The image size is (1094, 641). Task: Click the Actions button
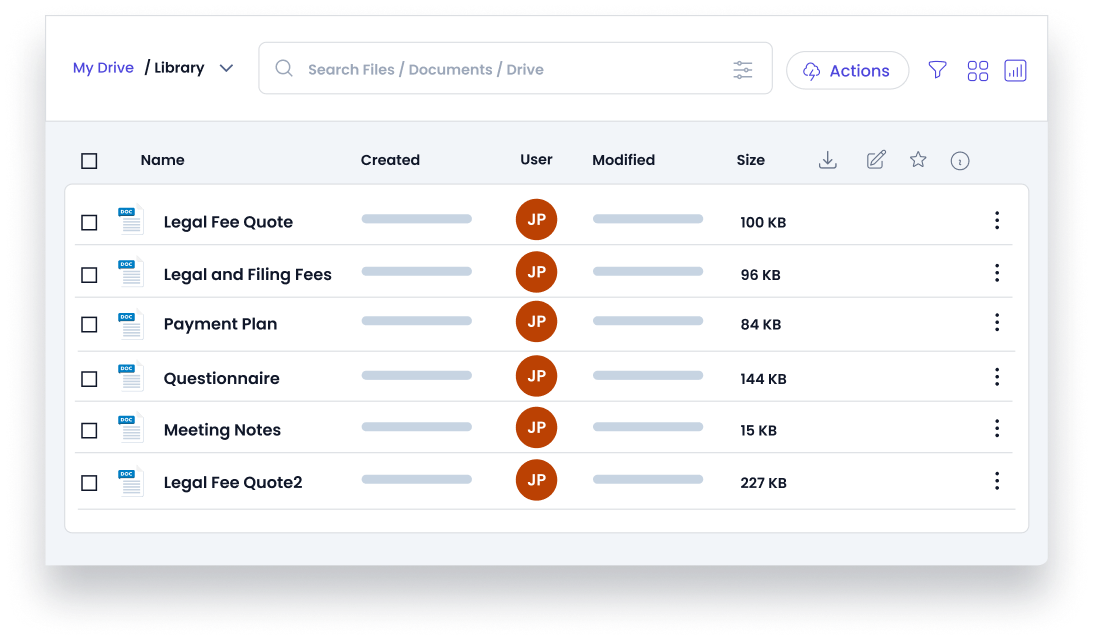pyautogui.click(x=847, y=70)
